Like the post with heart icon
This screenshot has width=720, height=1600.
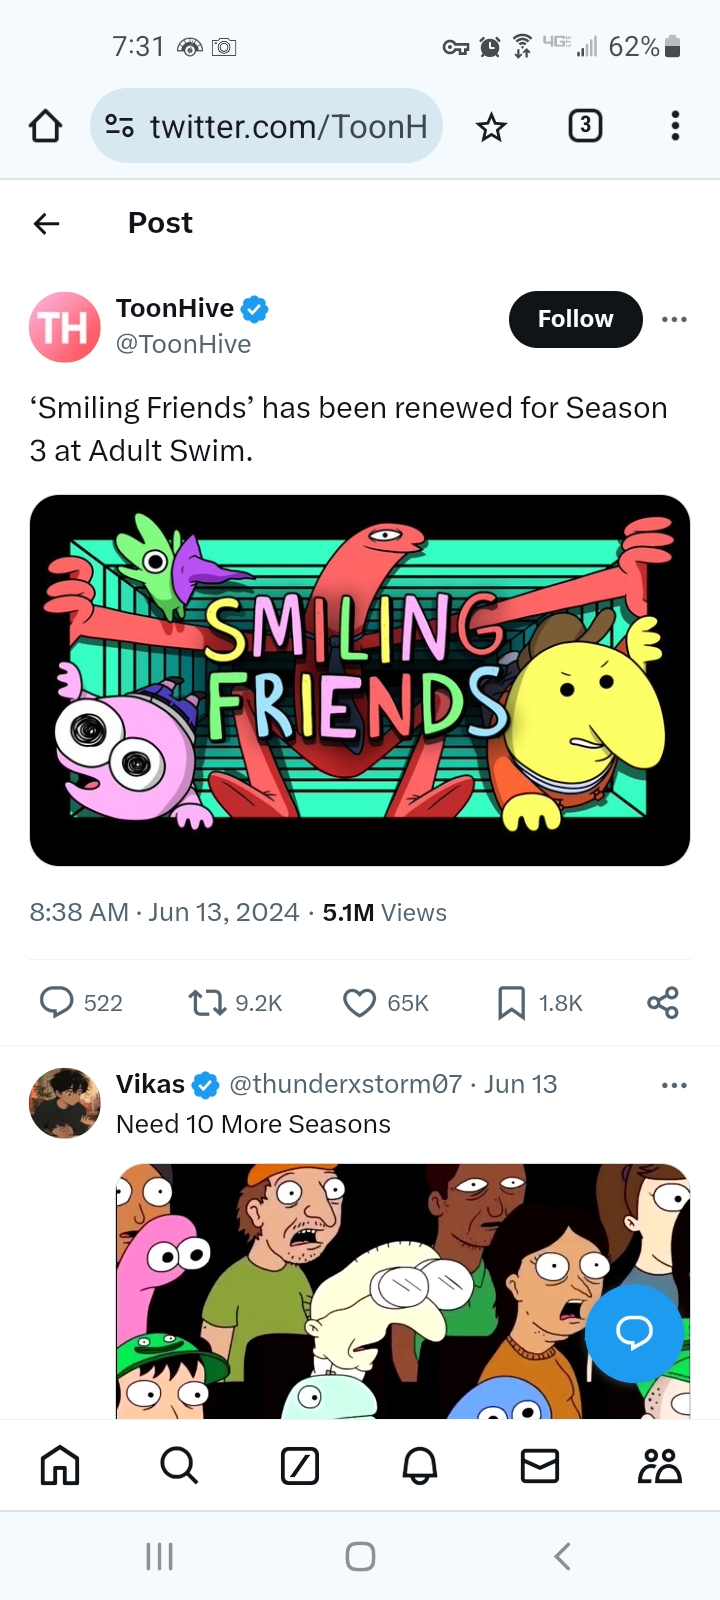tap(359, 1002)
